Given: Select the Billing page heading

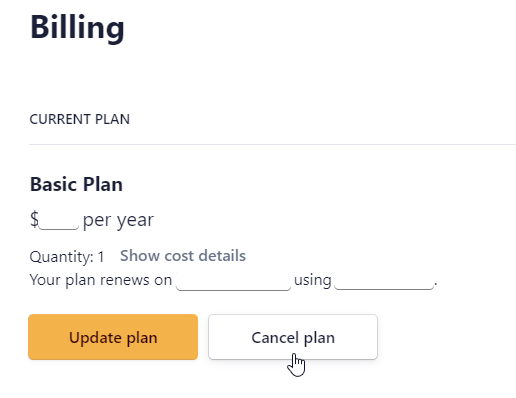Looking at the screenshot, I should point(77,28).
